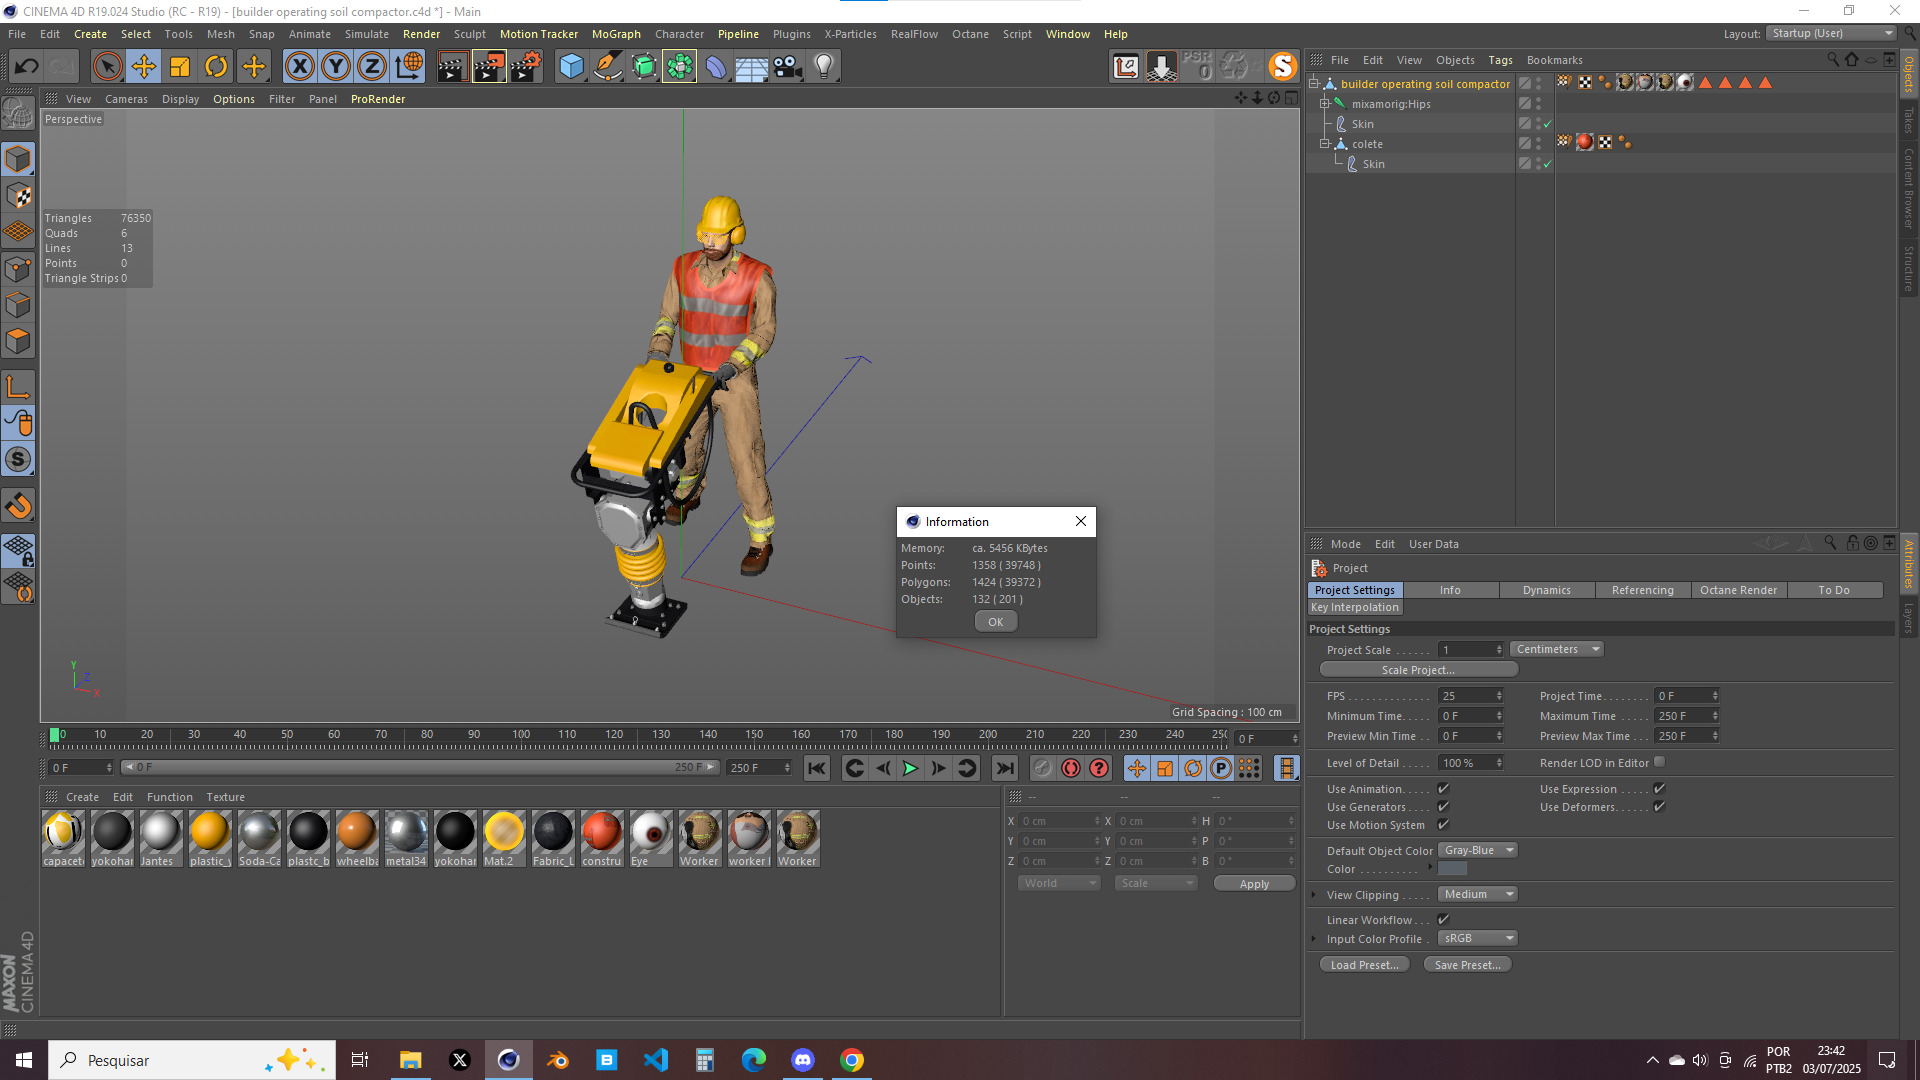Click the preview range slider bar

[x=419, y=768]
